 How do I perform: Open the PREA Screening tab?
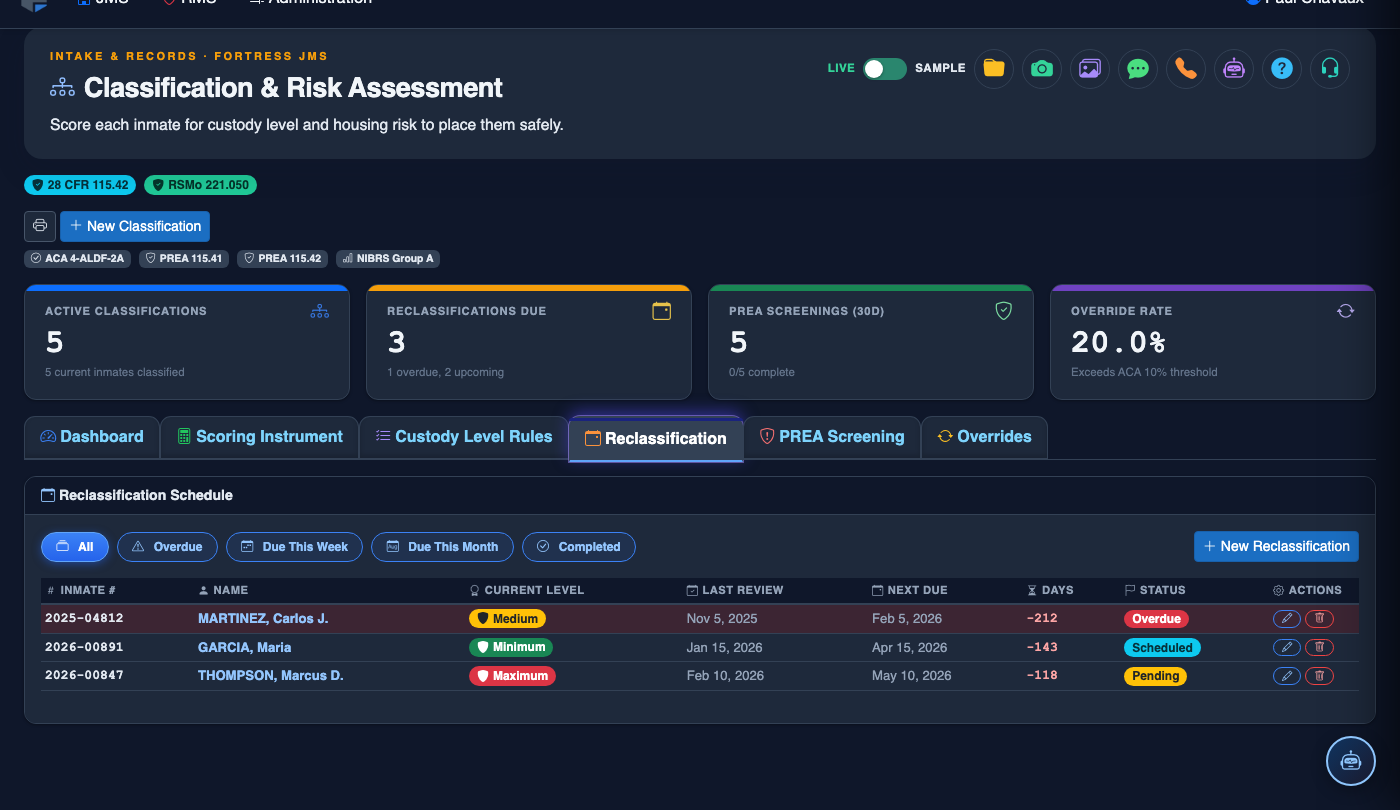point(832,437)
